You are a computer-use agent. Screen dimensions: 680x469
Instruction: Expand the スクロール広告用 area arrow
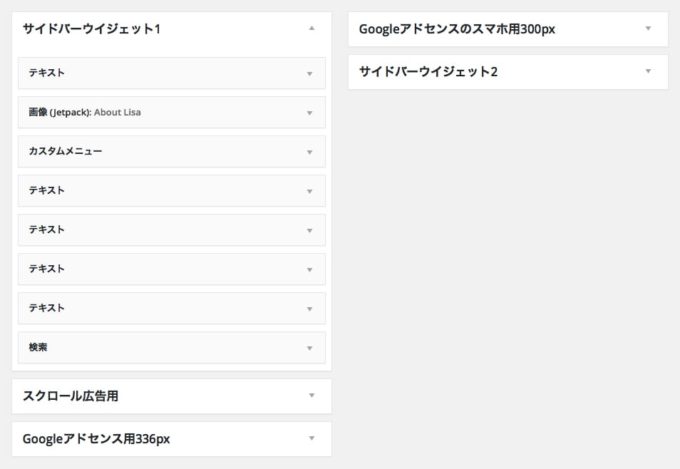click(x=311, y=395)
